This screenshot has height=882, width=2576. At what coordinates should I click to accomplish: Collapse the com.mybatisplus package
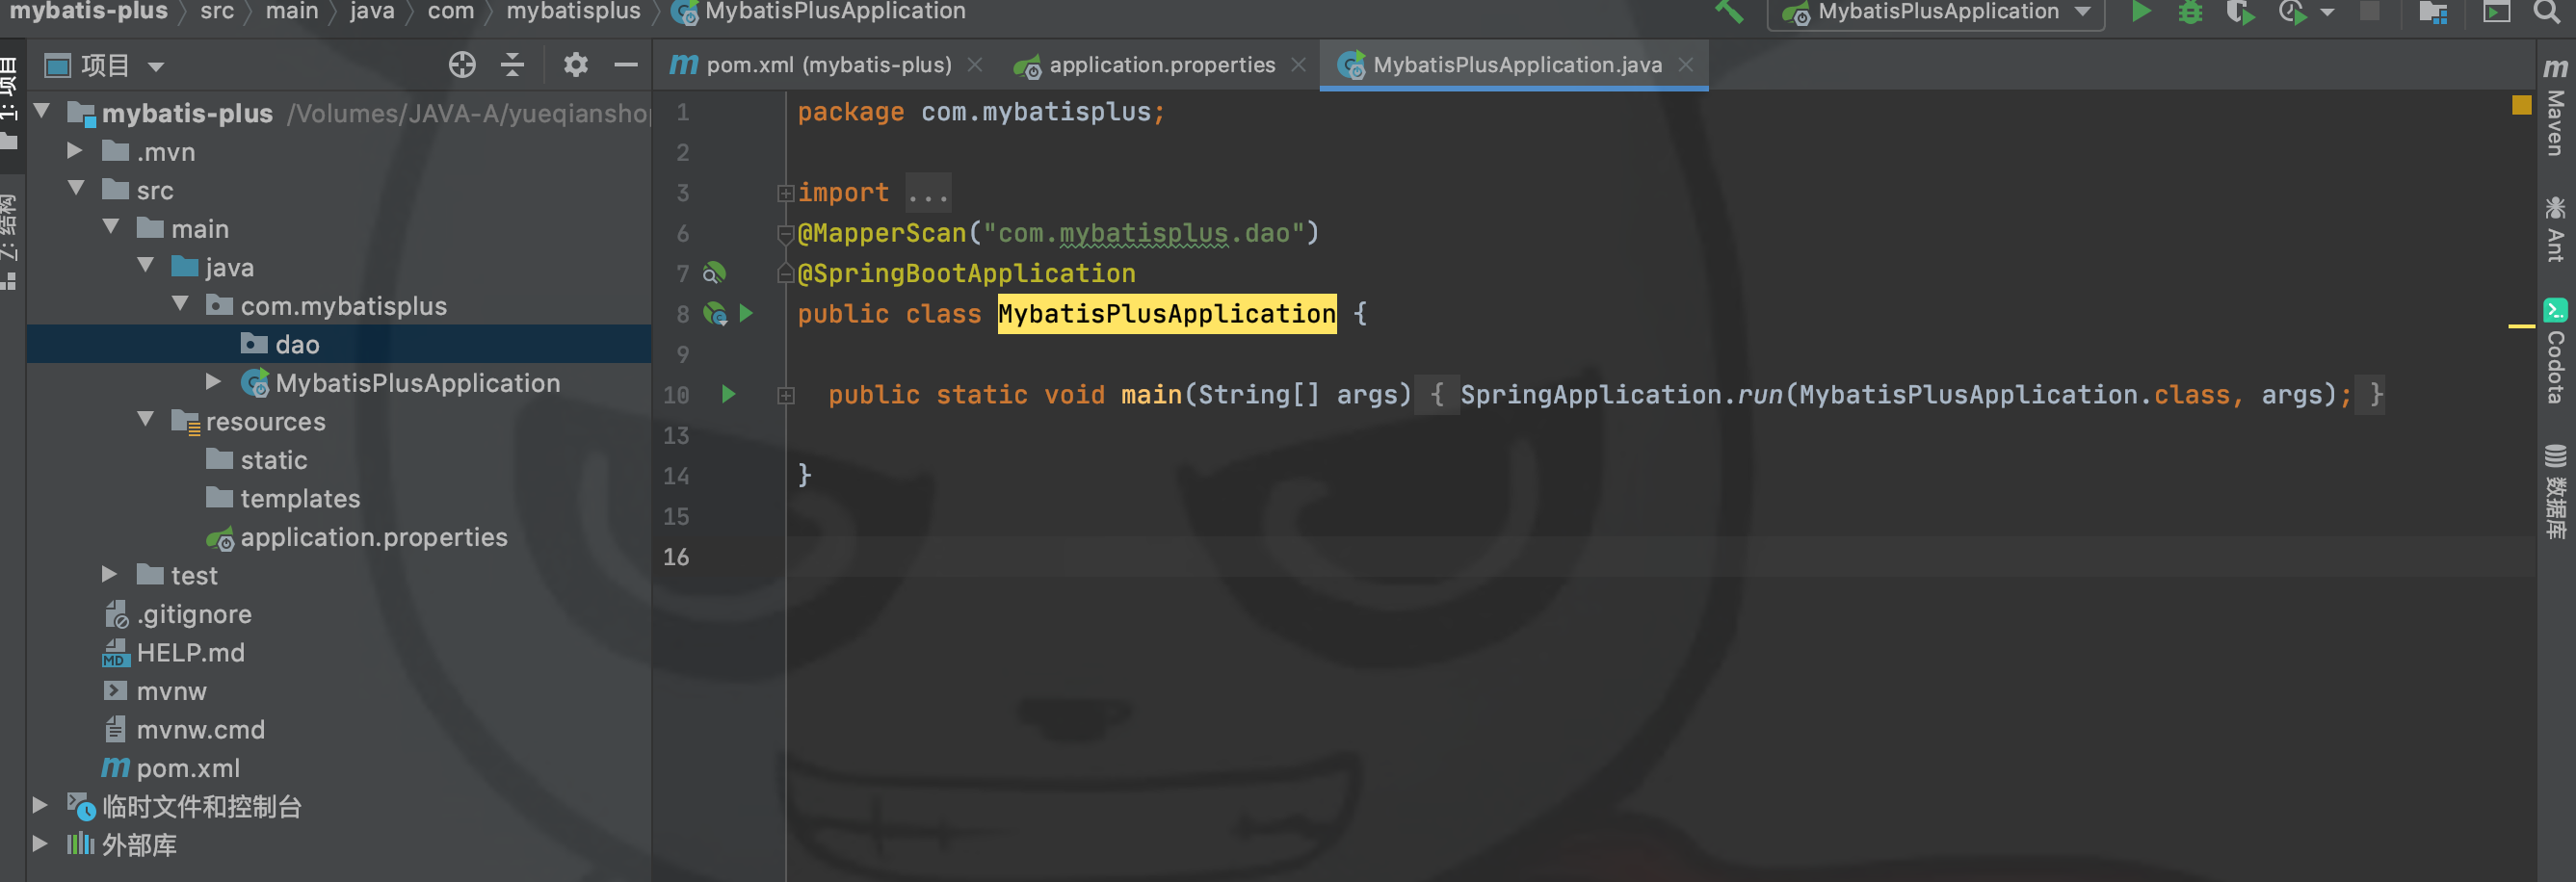181,304
